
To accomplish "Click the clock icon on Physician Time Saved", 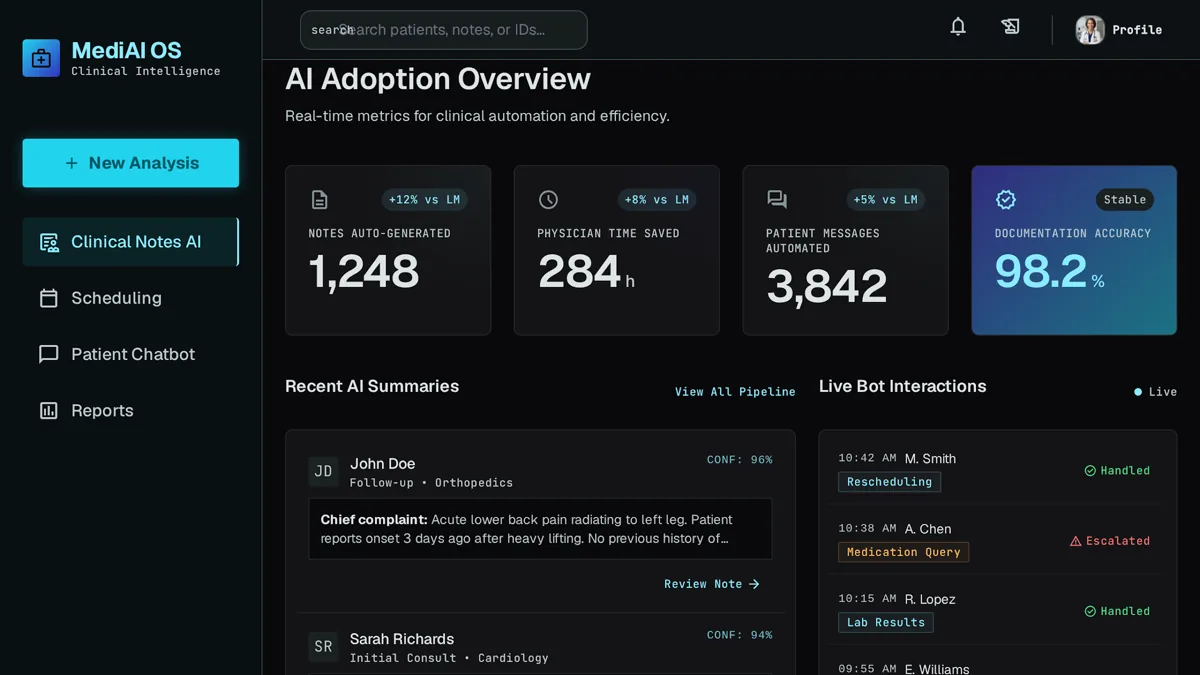I will (548, 200).
